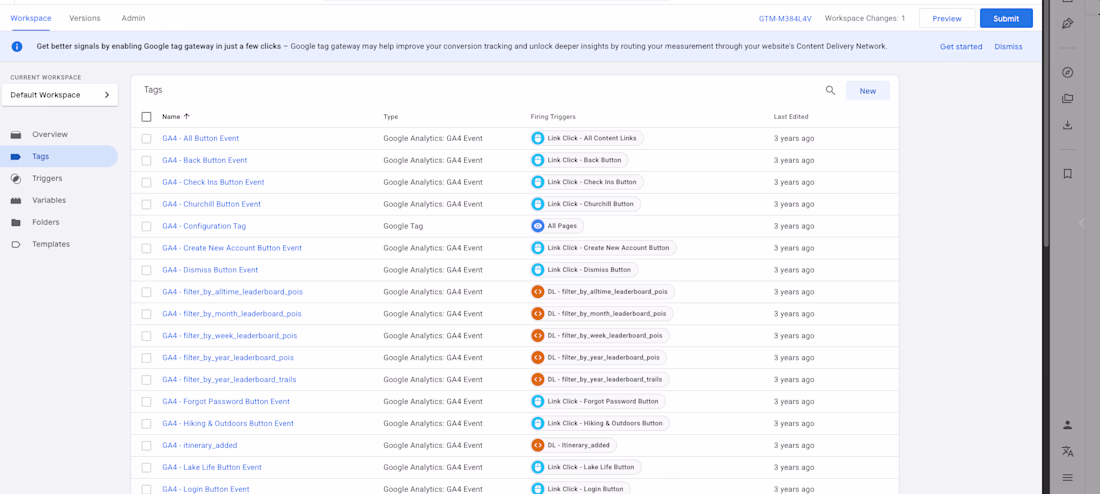Screen dimensions: 1100x494
Task: Click the info icon in the banner
Action: (x=17, y=46)
